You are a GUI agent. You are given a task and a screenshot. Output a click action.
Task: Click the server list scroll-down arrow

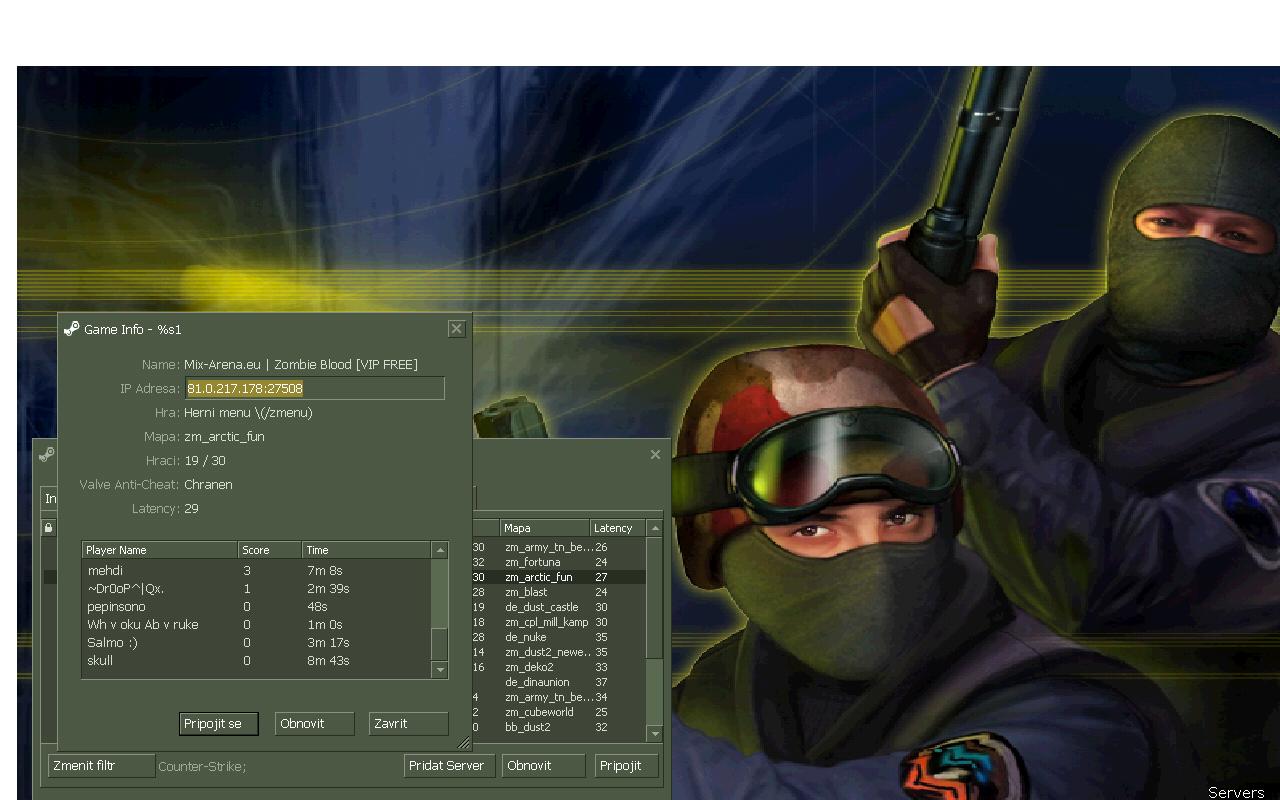coord(655,734)
